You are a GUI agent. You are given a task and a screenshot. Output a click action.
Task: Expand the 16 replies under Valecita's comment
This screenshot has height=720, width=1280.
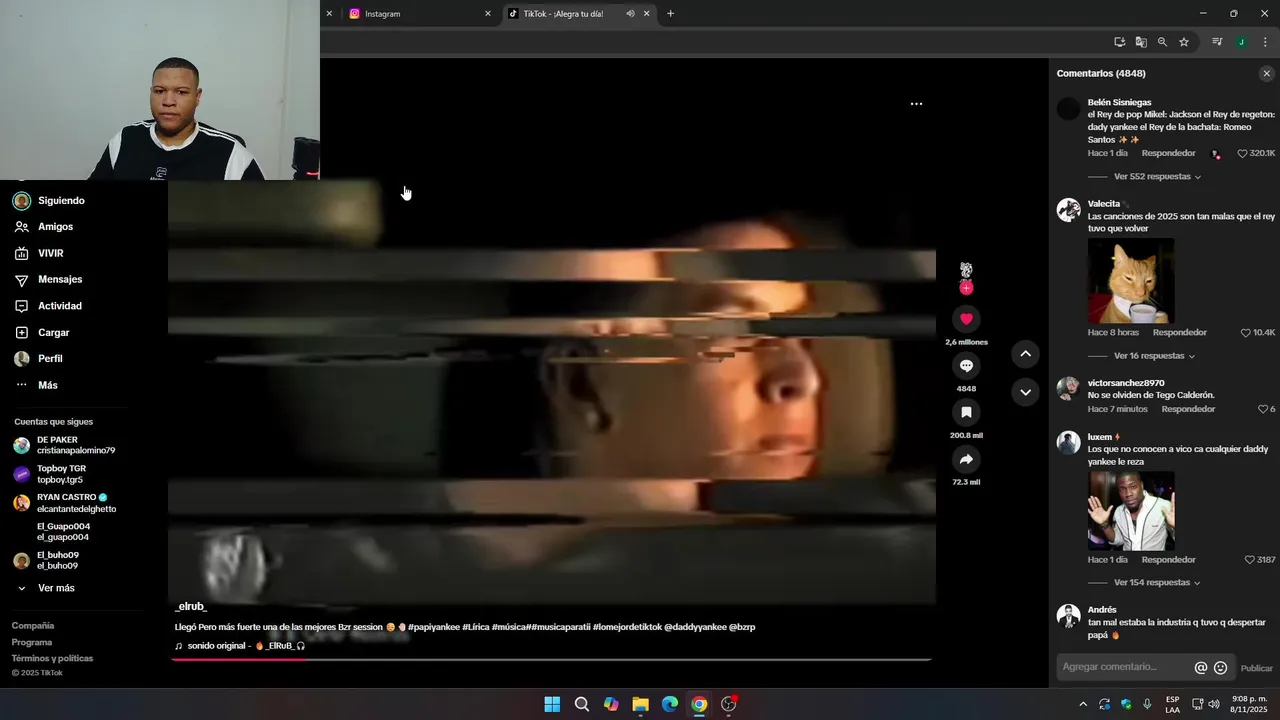click(x=1154, y=356)
